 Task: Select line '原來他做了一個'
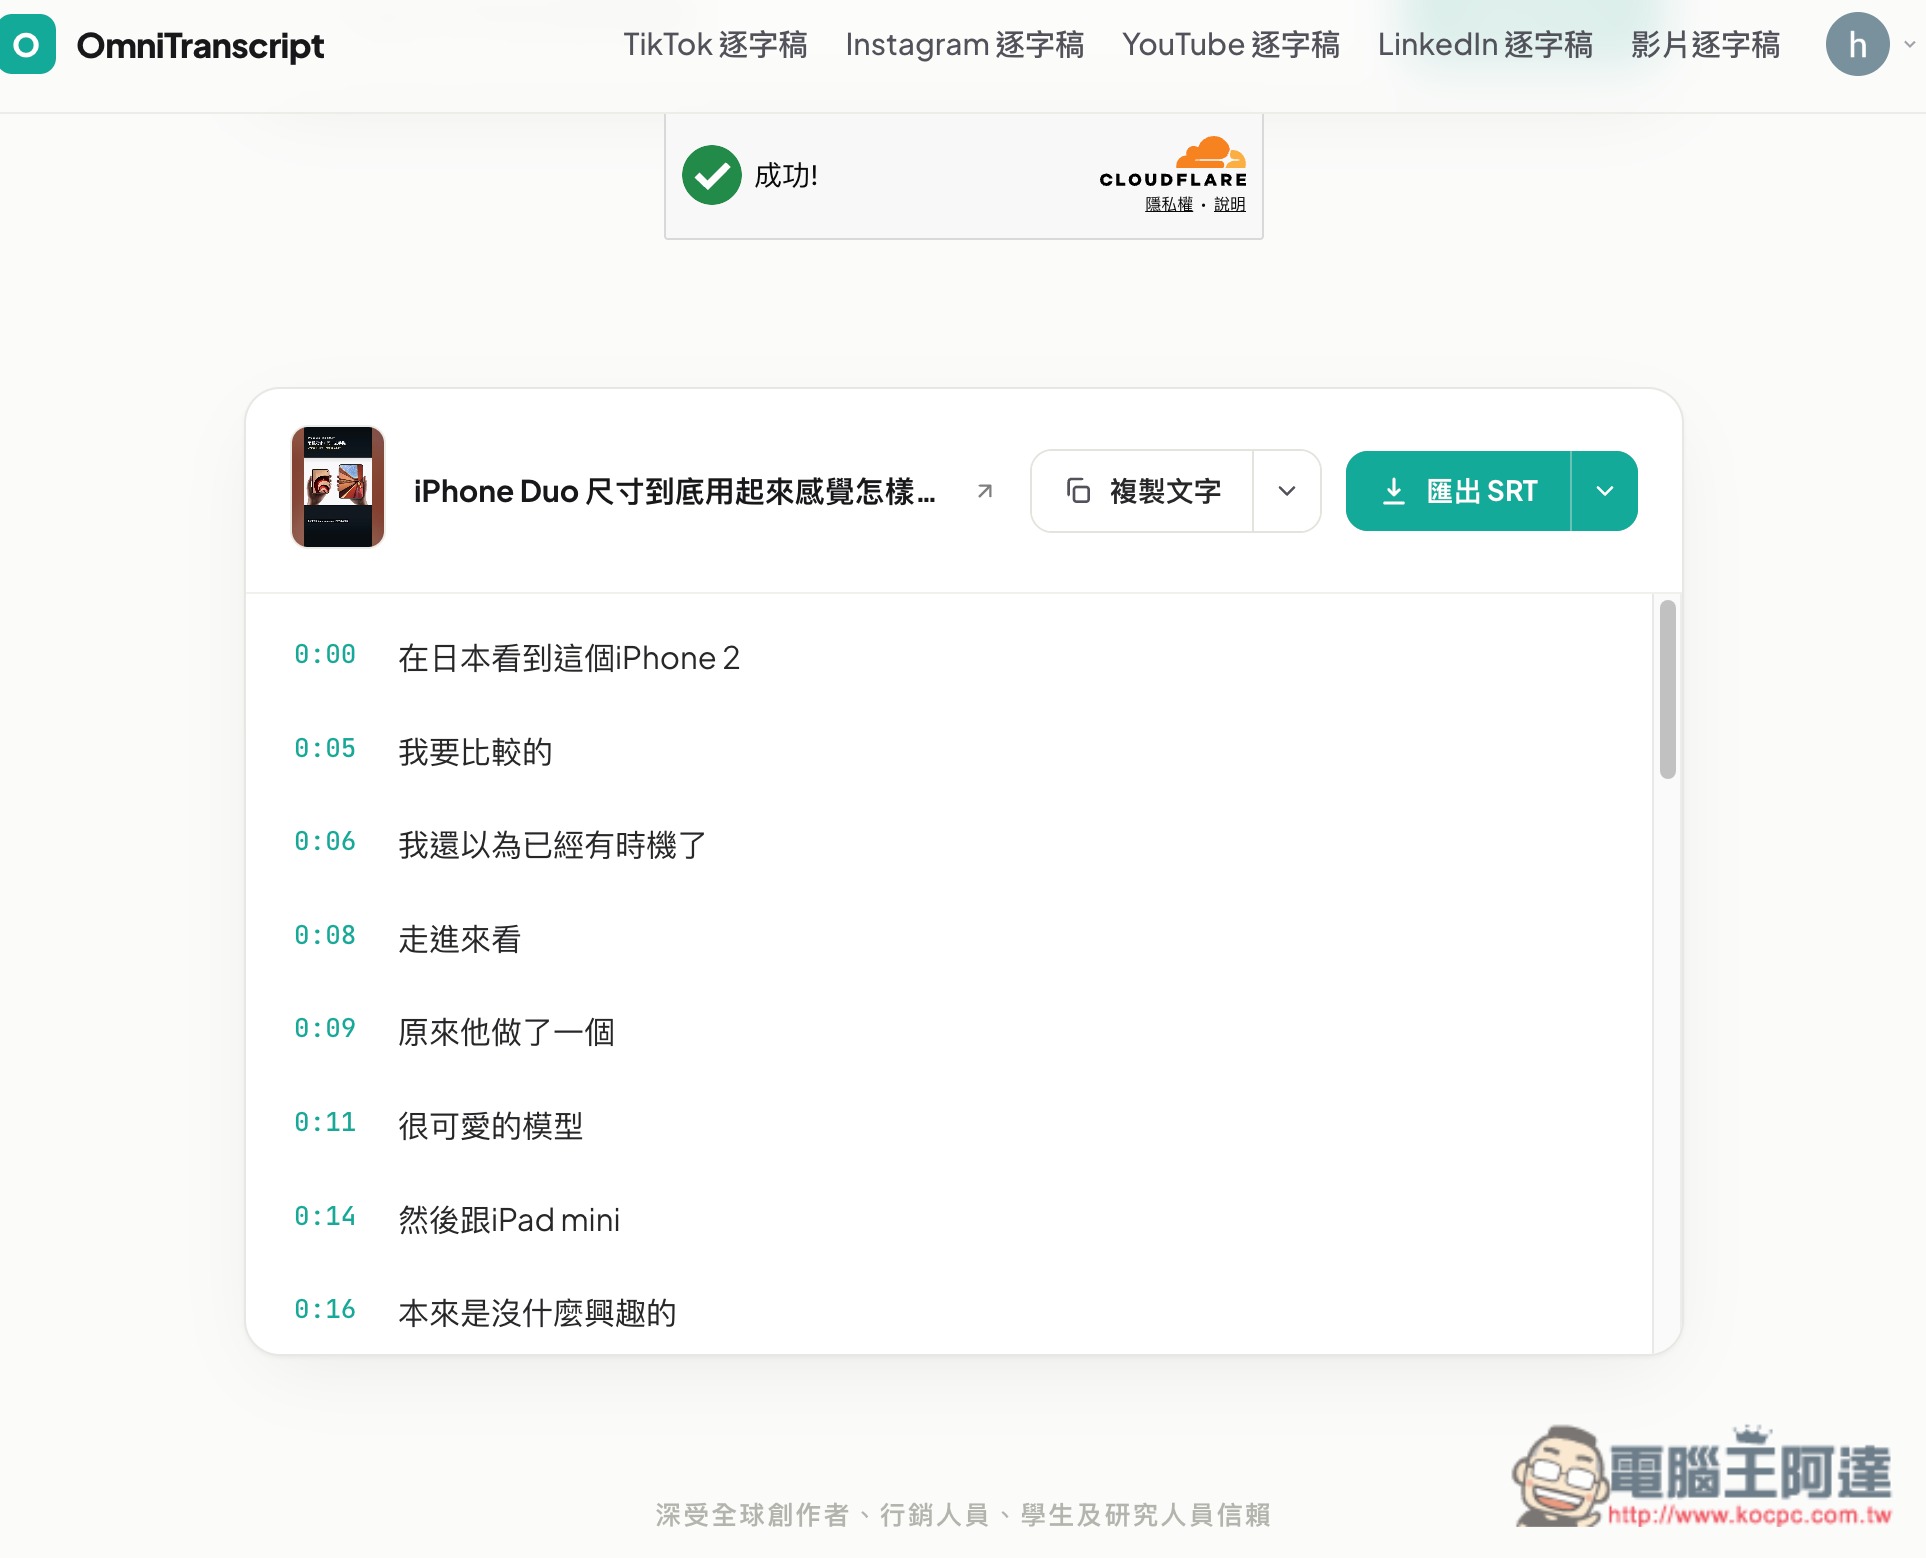506,1032
